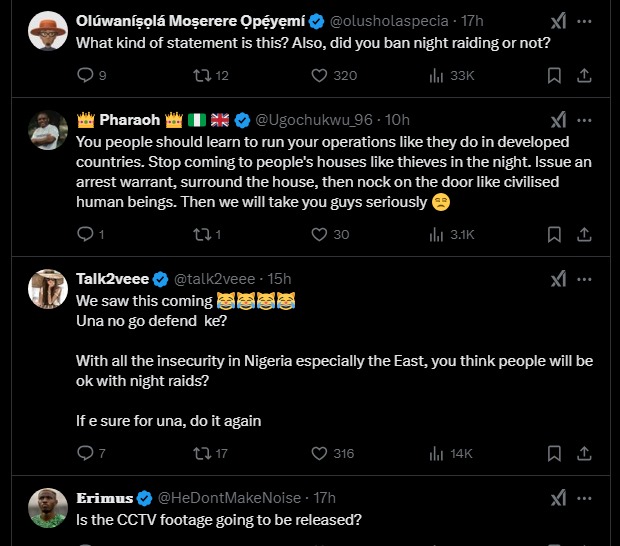620x546 pixels.
Task: View analytics on Pharaoh's tweet 3.1K views
Action: click(436, 234)
